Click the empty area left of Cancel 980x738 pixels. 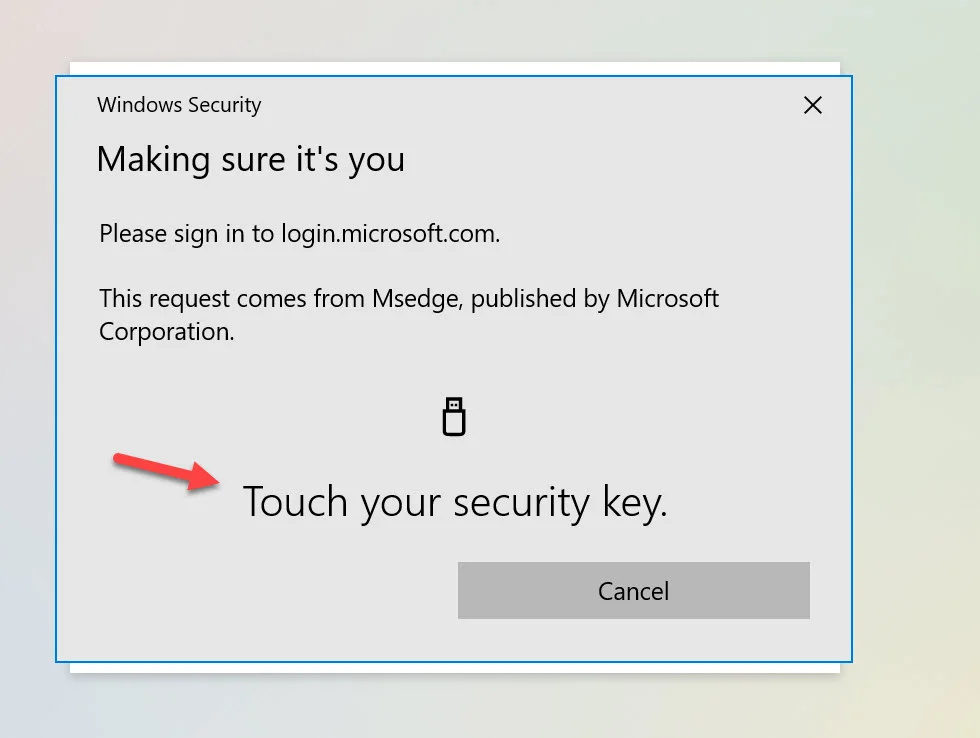pyautogui.click(x=256, y=591)
